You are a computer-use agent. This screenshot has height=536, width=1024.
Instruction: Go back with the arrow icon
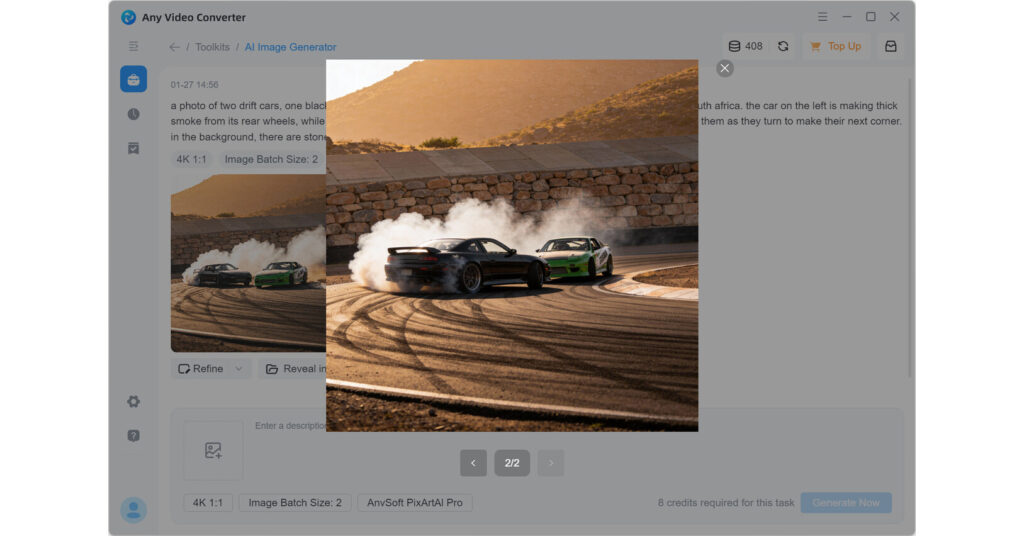(174, 47)
